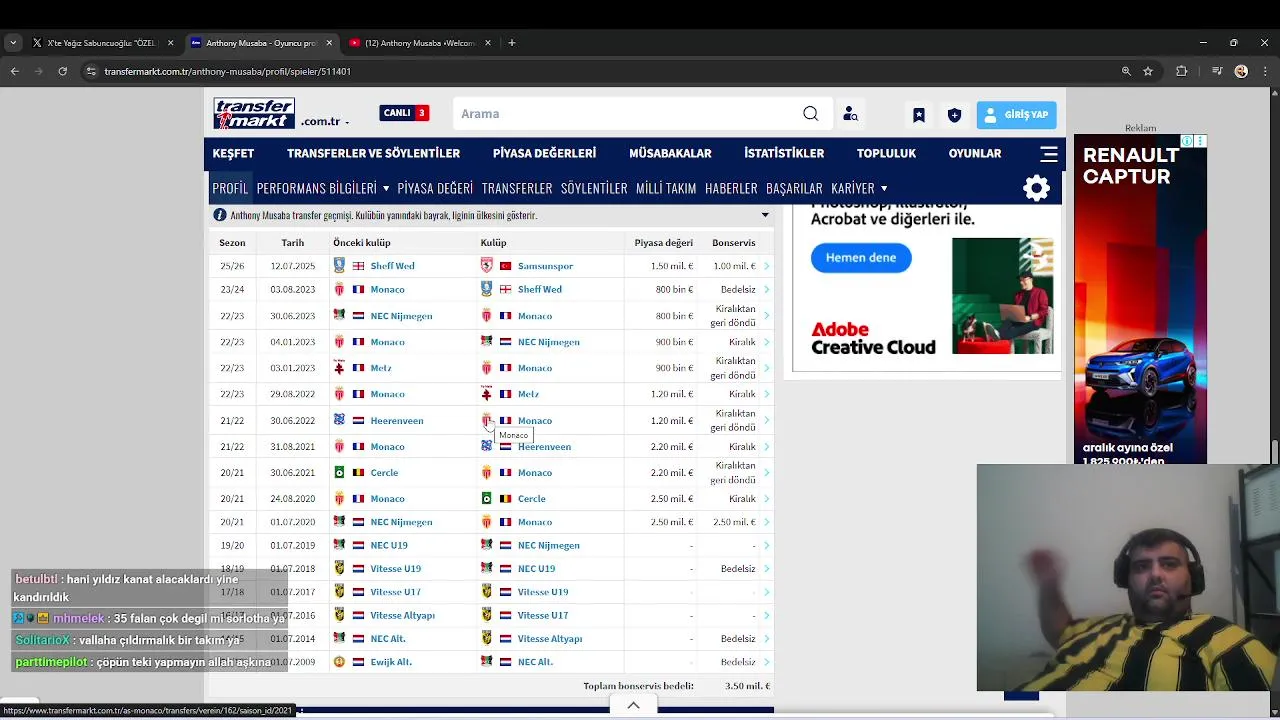Image resolution: width=1280 pixels, height=720 pixels.
Task: Click the Renault Captur advertisement
Action: (x=1140, y=299)
